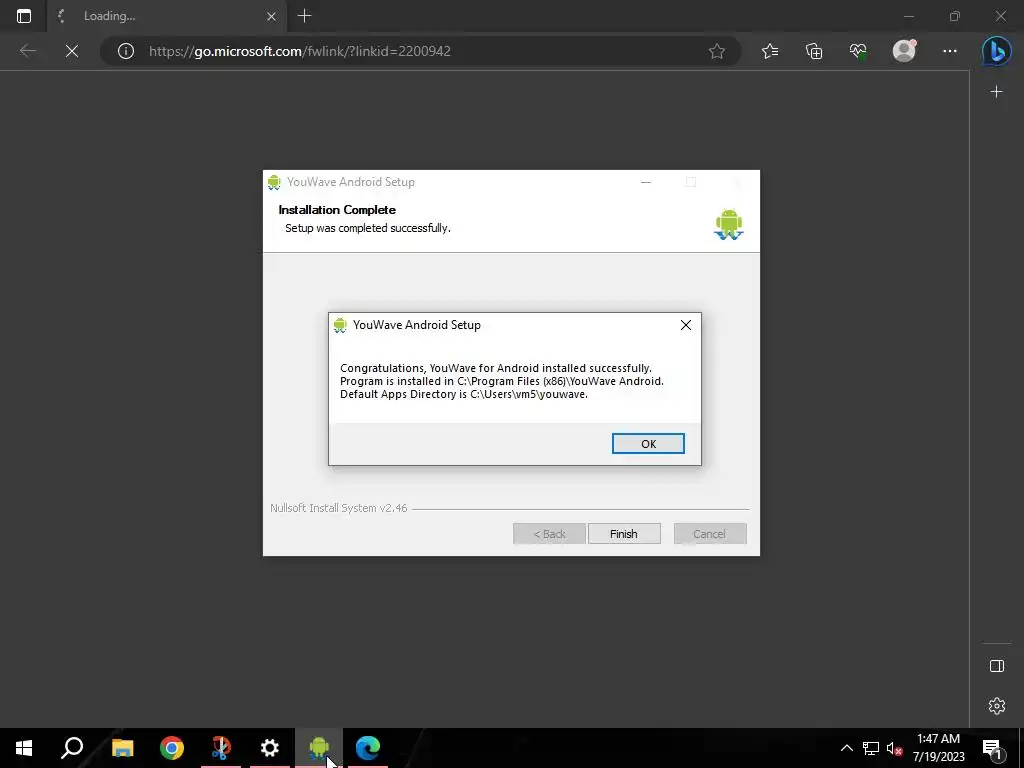The width and height of the screenshot is (1024, 768).
Task: Go back in Edge browser
Action: click(27, 51)
